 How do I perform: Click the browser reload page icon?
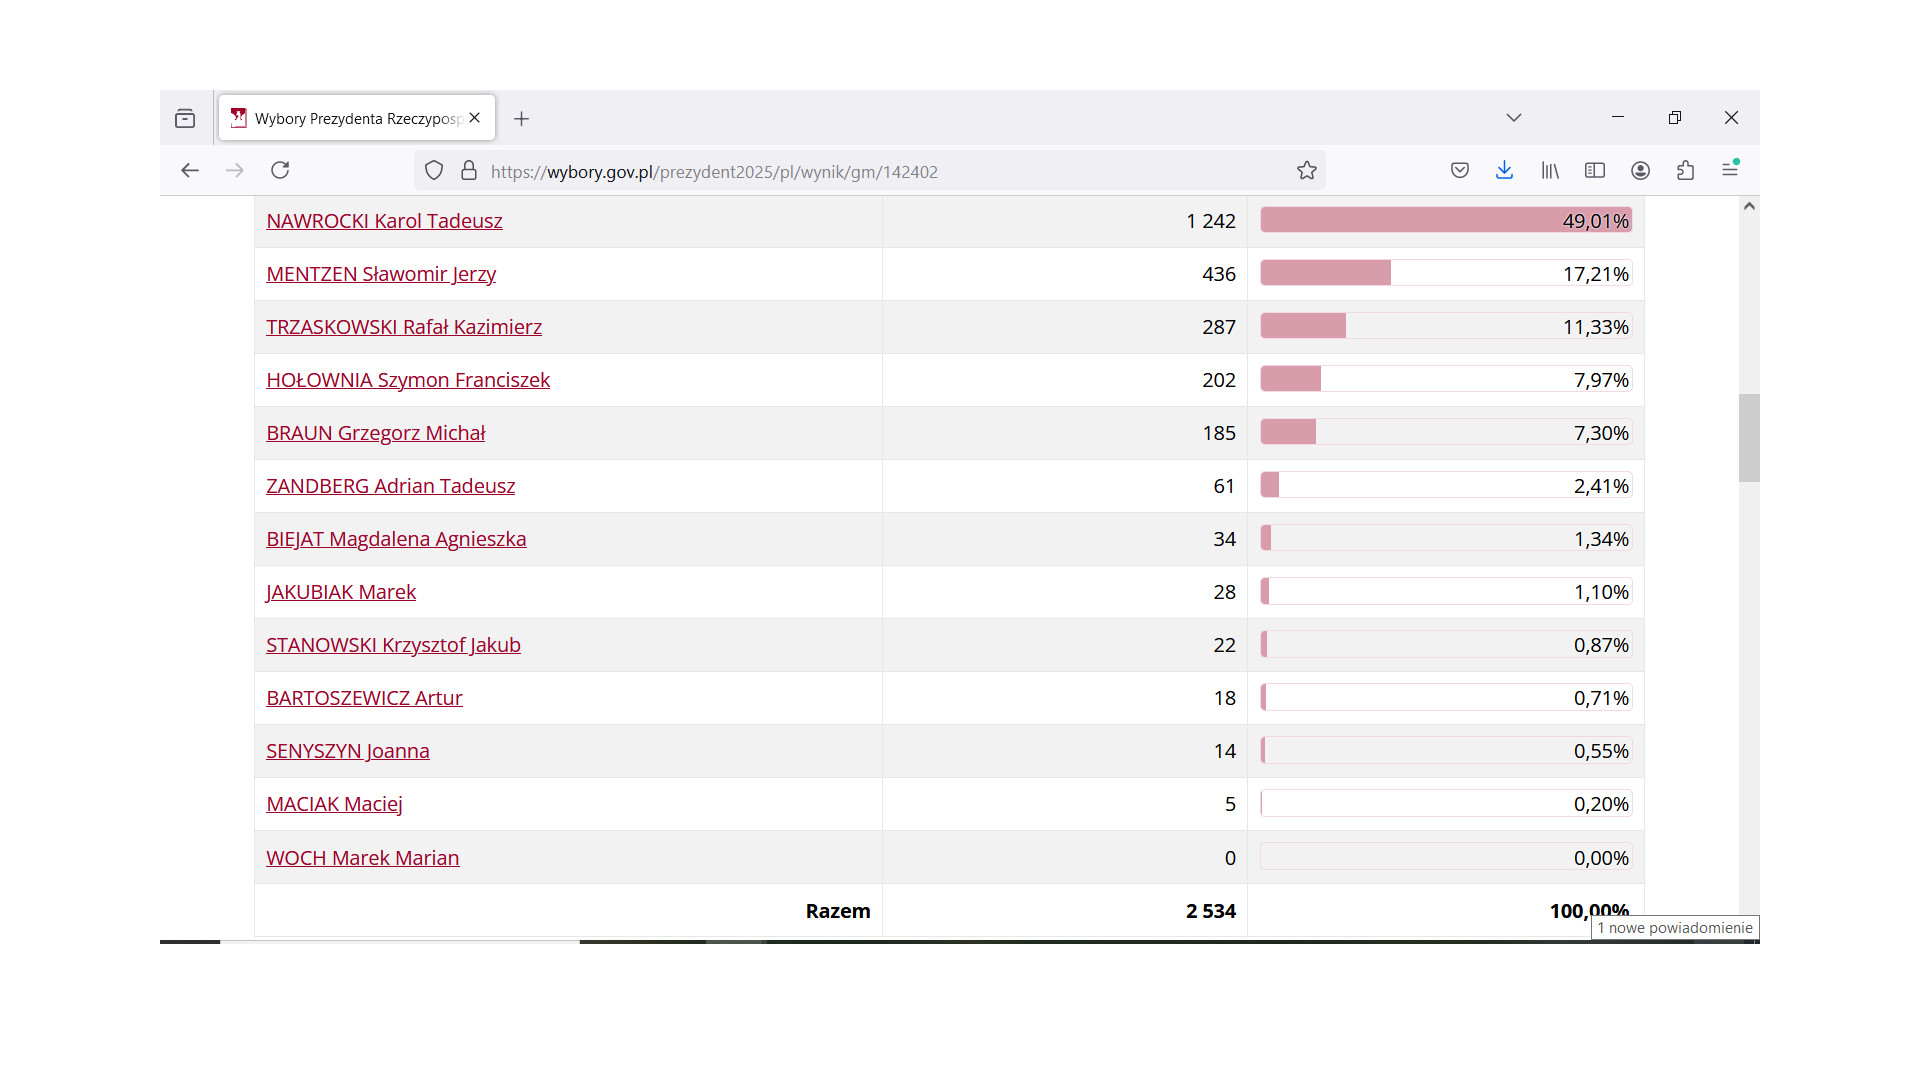click(x=280, y=170)
